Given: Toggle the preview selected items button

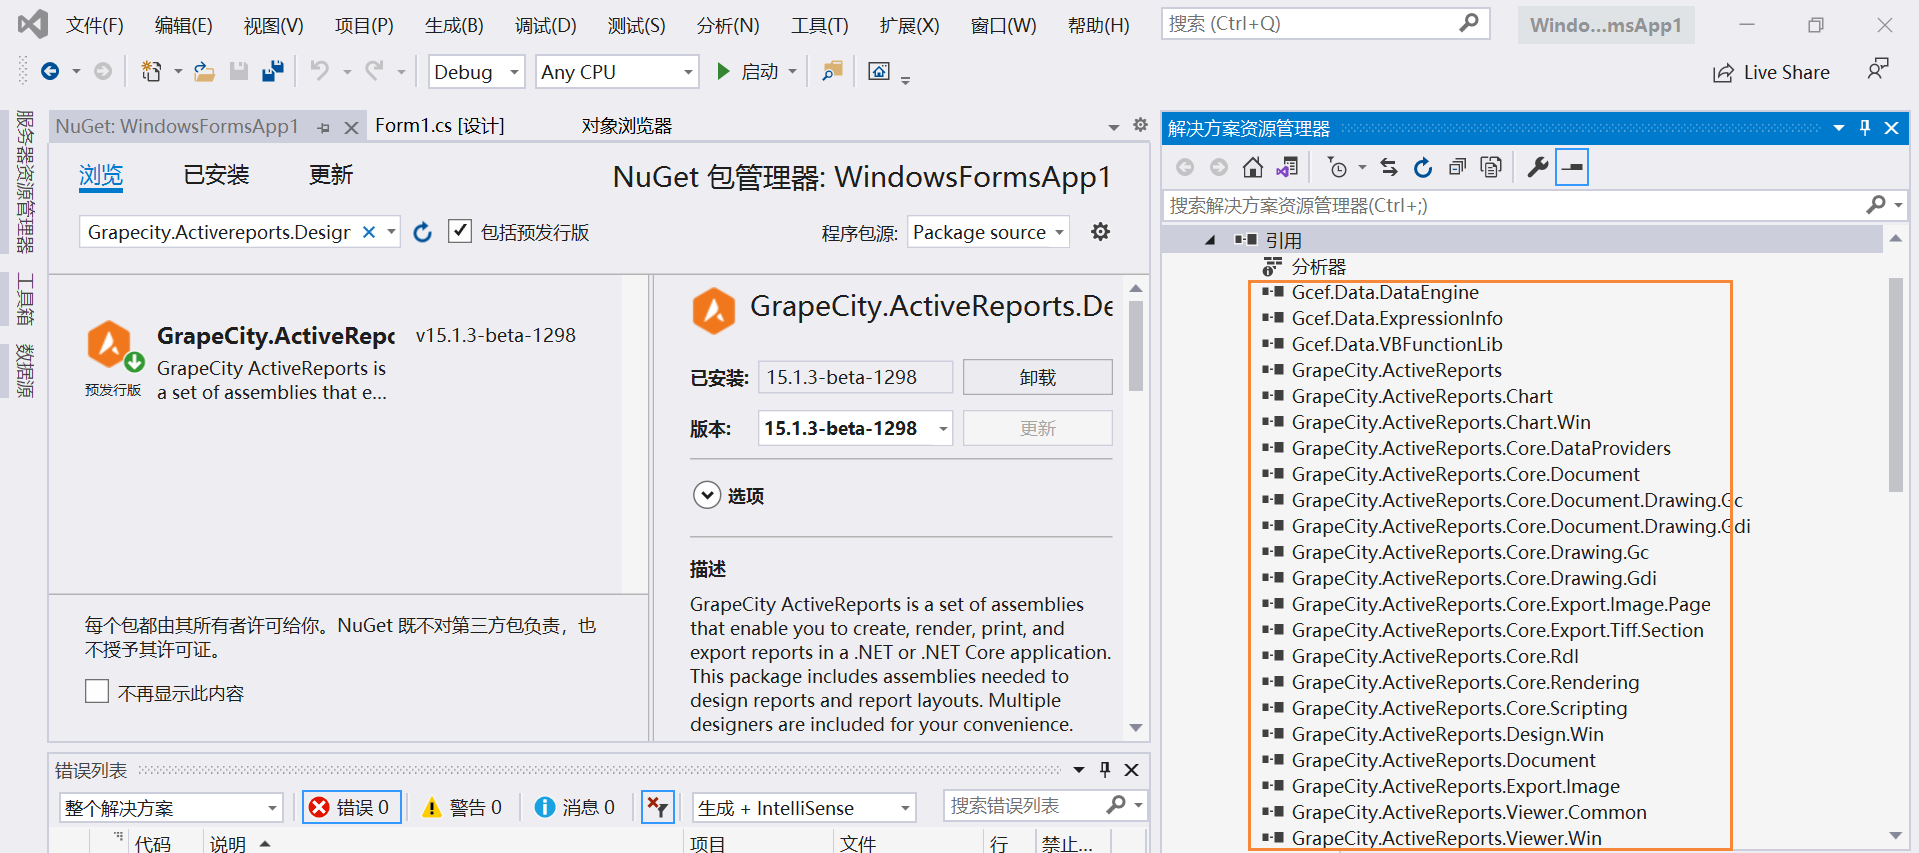Looking at the screenshot, I should pos(1572,167).
